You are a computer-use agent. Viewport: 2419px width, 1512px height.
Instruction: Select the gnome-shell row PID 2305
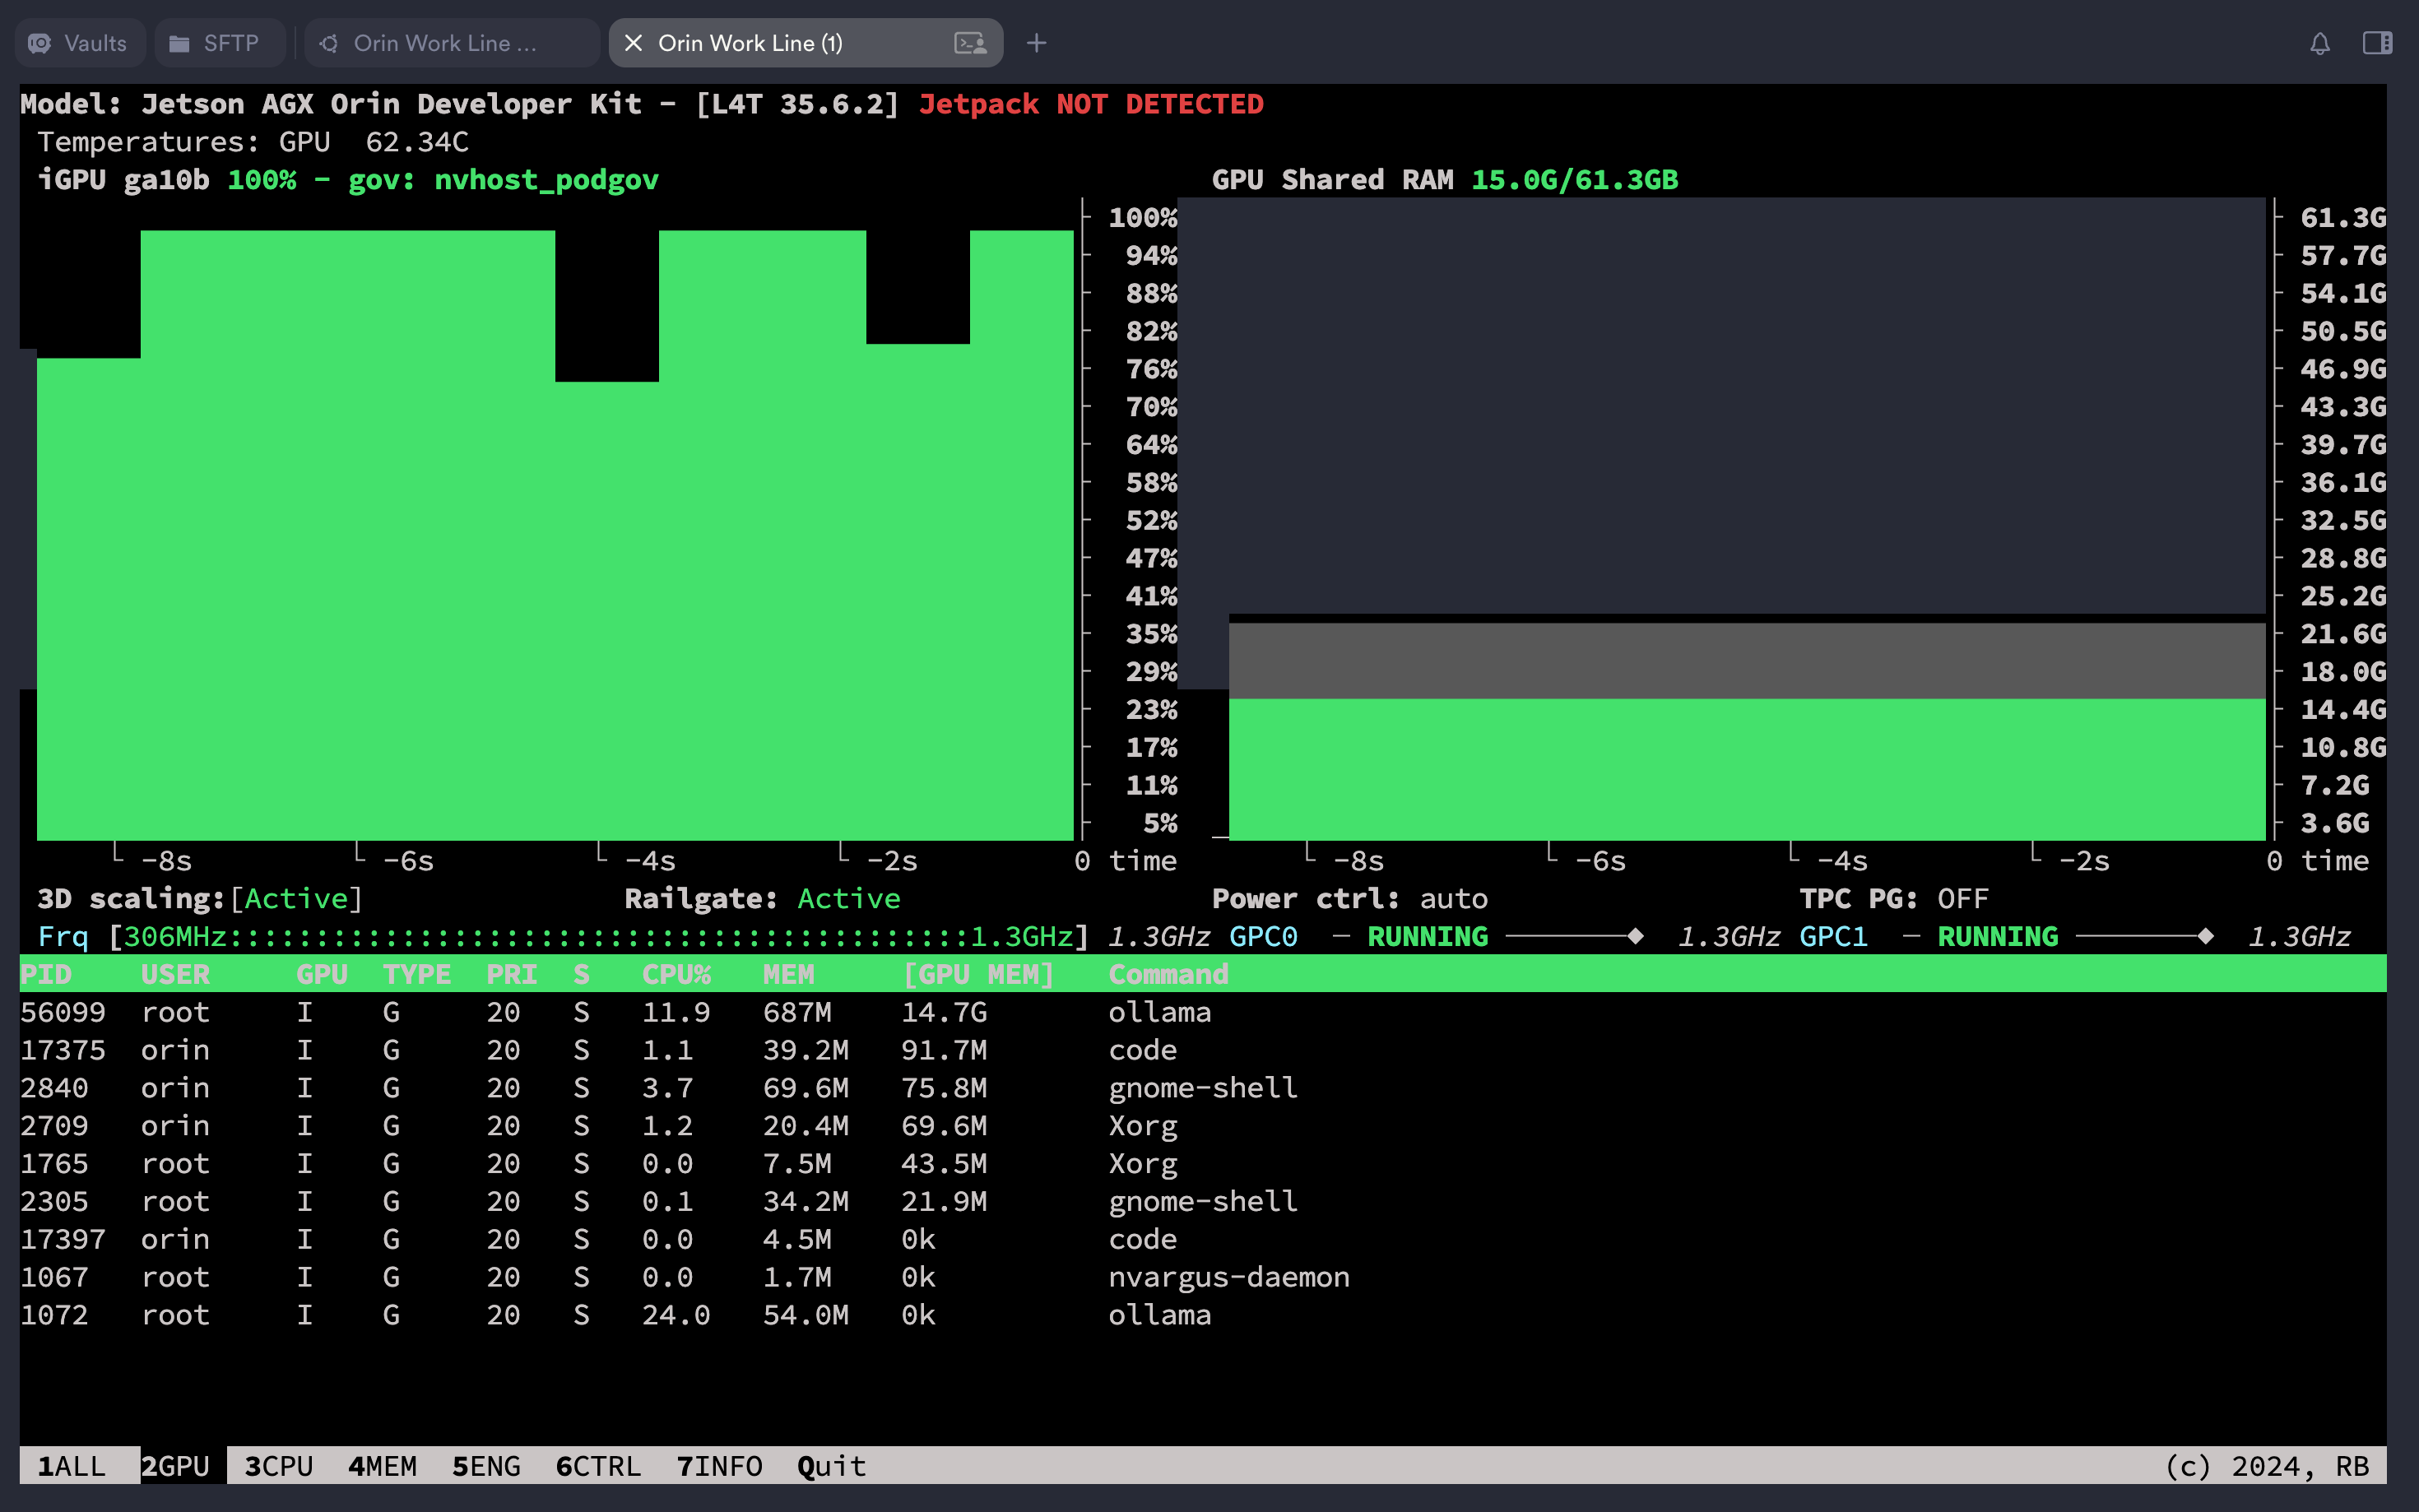[x=1203, y=1201]
